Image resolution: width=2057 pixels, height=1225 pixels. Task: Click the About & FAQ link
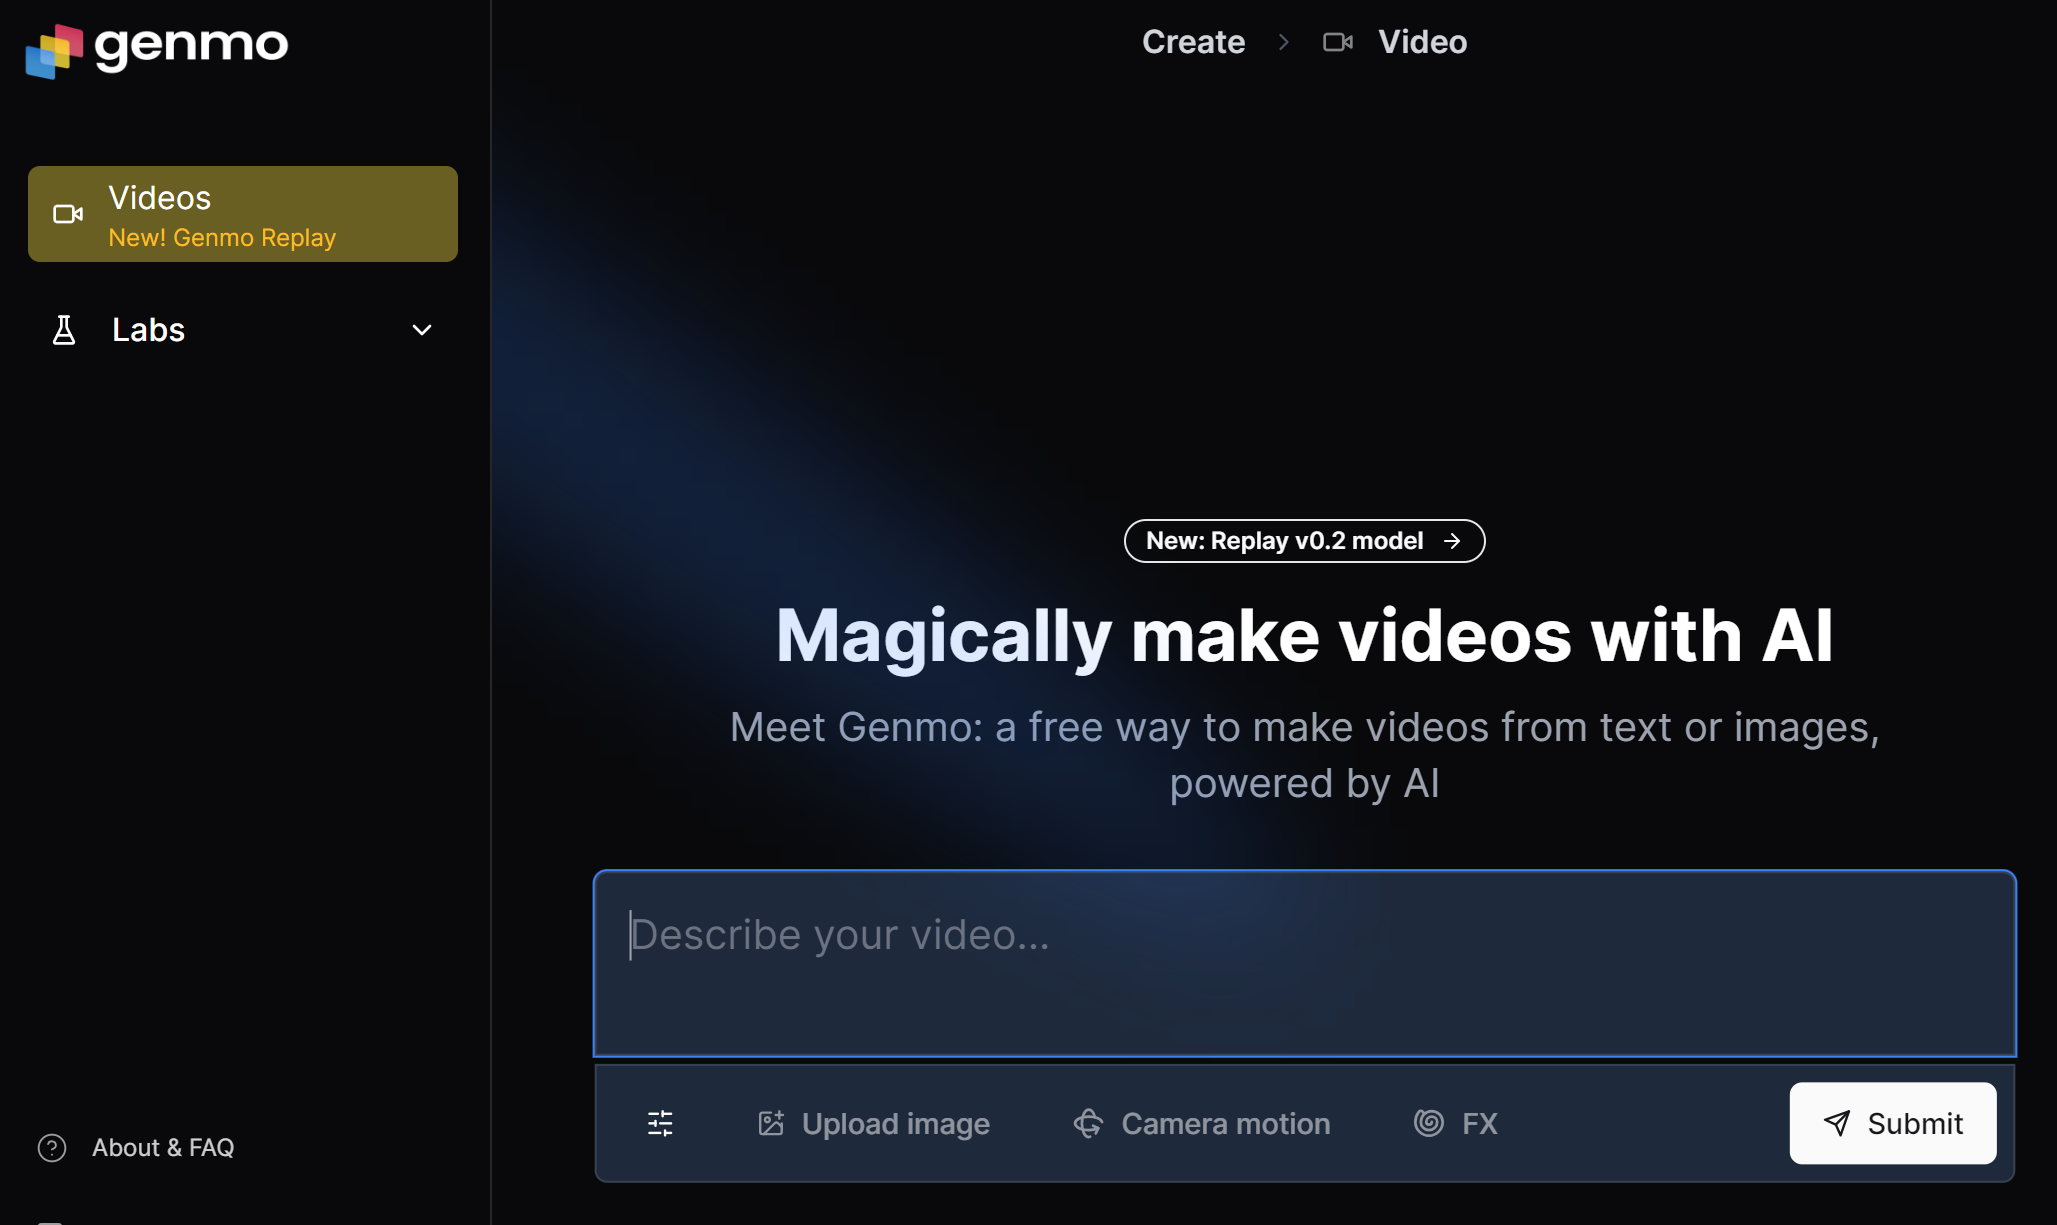pos(163,1147)
